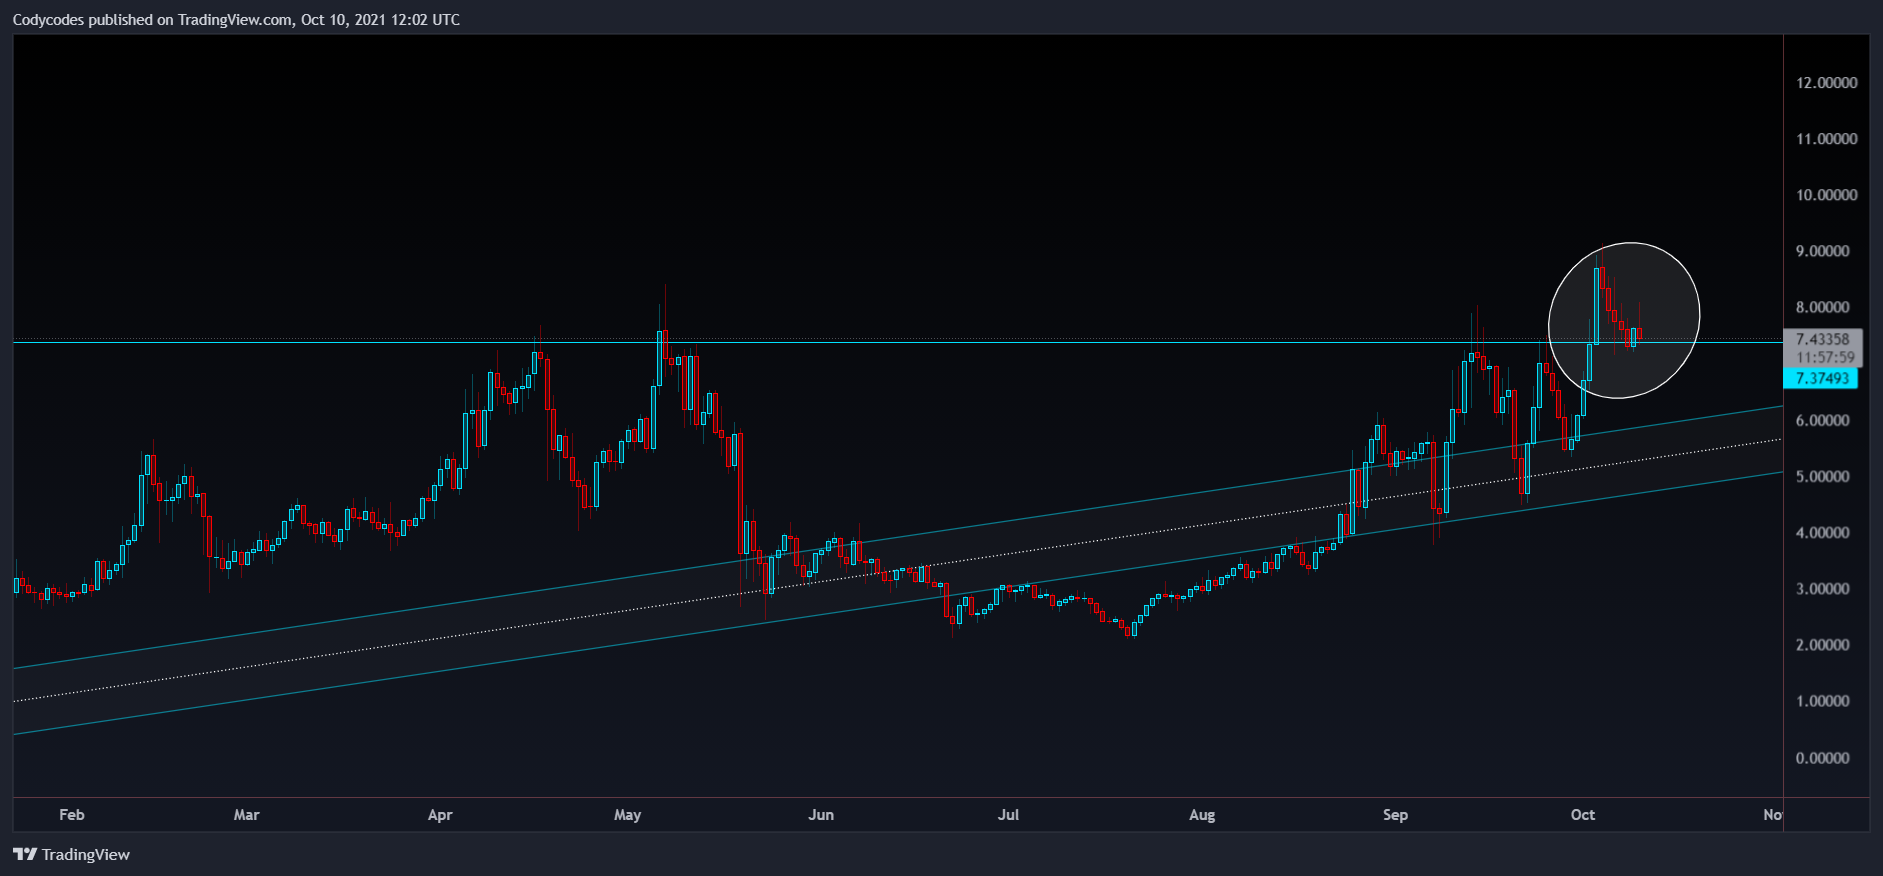Click the Jun label on time axis
The width and height of the screenshot is (1883, 876).
(x=821, y=814)
